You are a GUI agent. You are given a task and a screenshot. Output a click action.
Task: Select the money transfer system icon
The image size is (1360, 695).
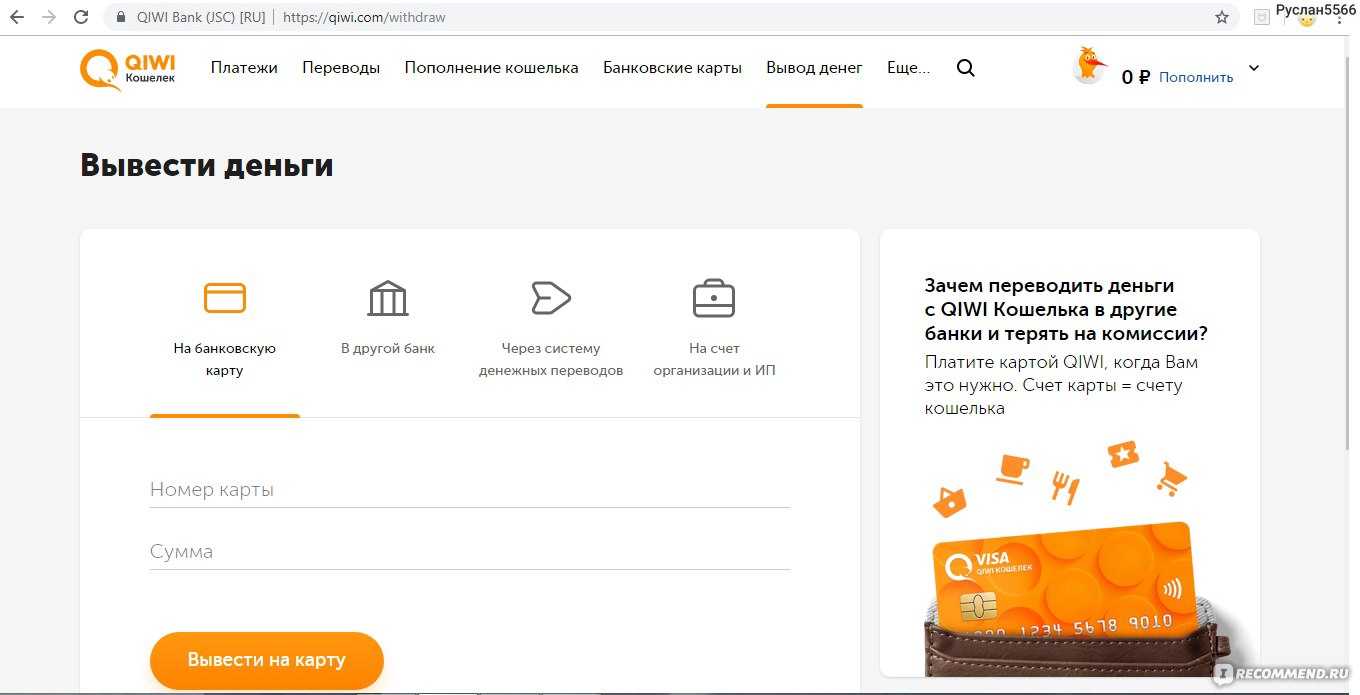pos(550,298)
